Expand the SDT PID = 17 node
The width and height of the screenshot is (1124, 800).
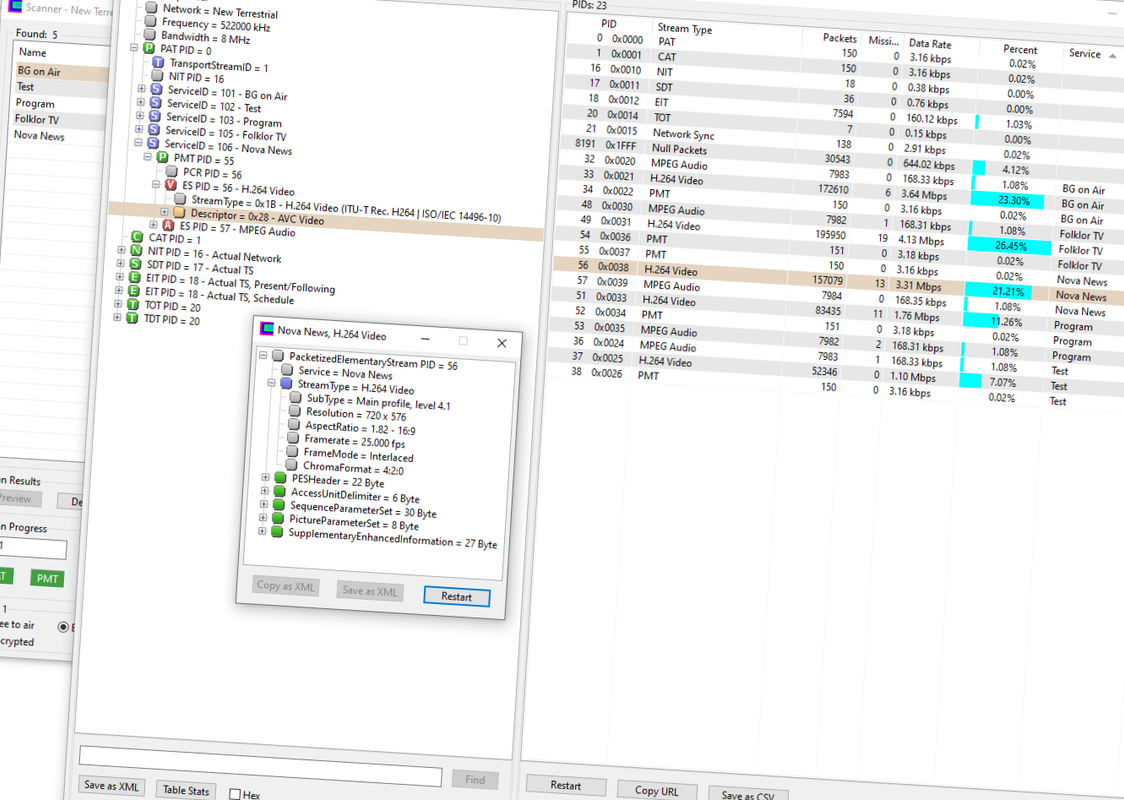tap(121, 263)
